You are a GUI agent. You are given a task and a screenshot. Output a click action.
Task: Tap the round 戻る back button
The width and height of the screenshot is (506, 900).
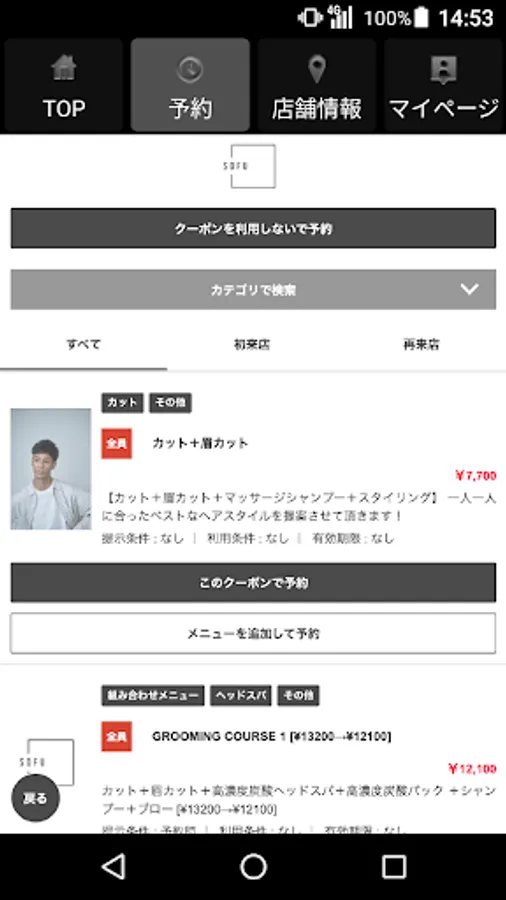[x=35, y=798]
